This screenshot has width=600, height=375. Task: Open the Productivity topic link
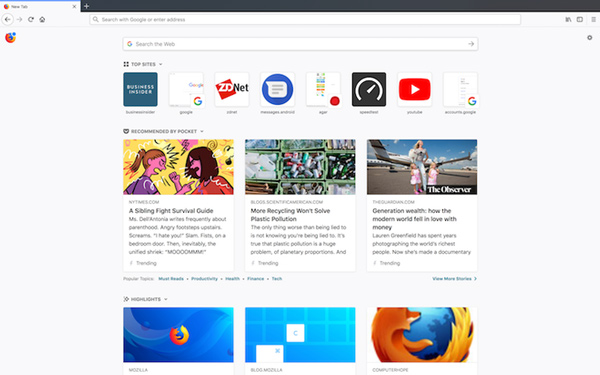[x=204, y=279]
